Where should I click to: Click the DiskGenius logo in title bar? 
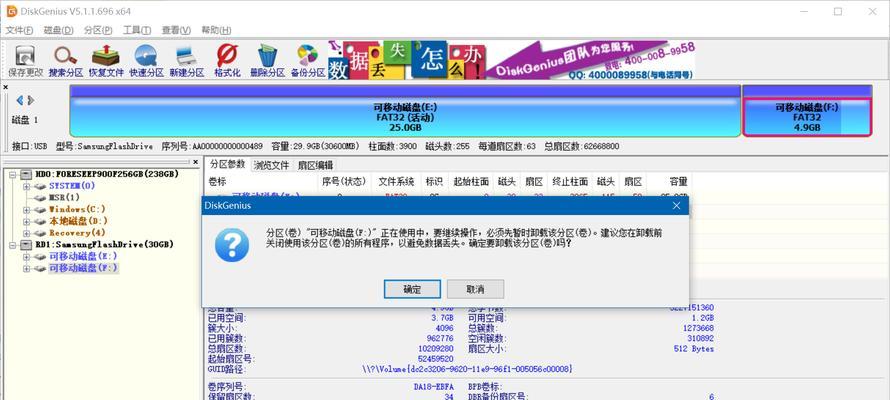coord(11,11)
